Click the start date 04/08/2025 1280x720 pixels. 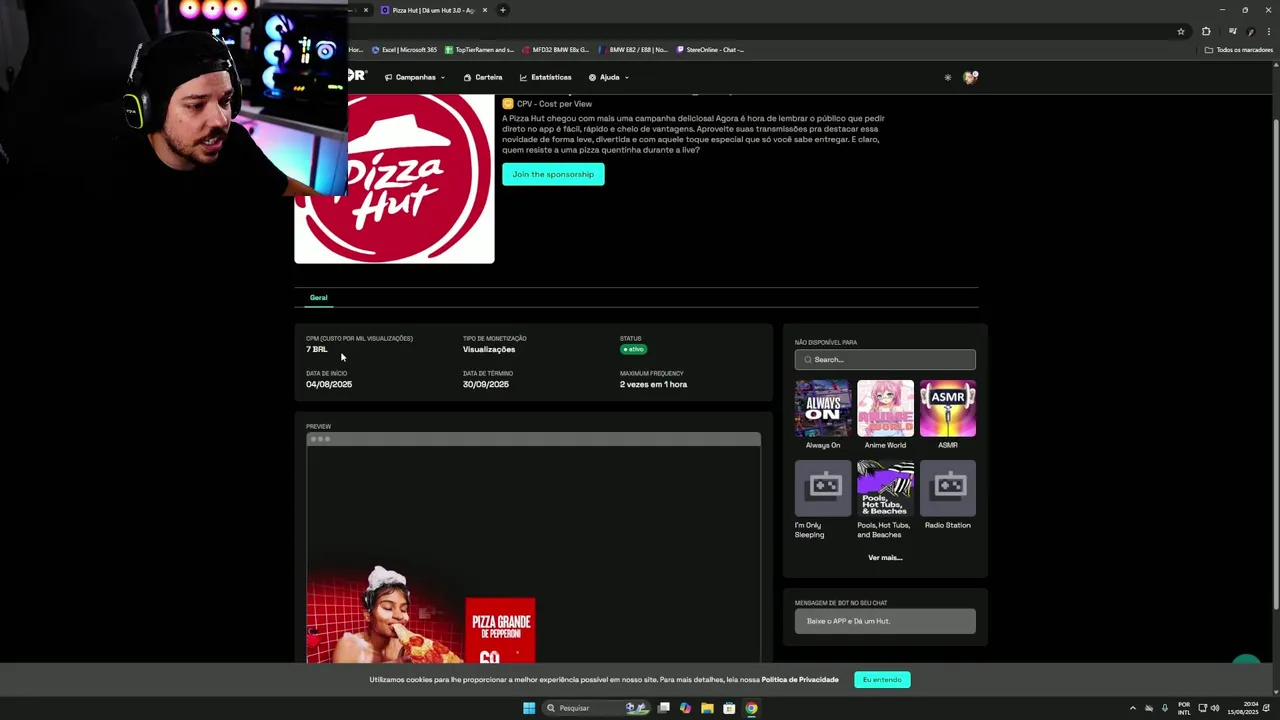tap(329, 384)
